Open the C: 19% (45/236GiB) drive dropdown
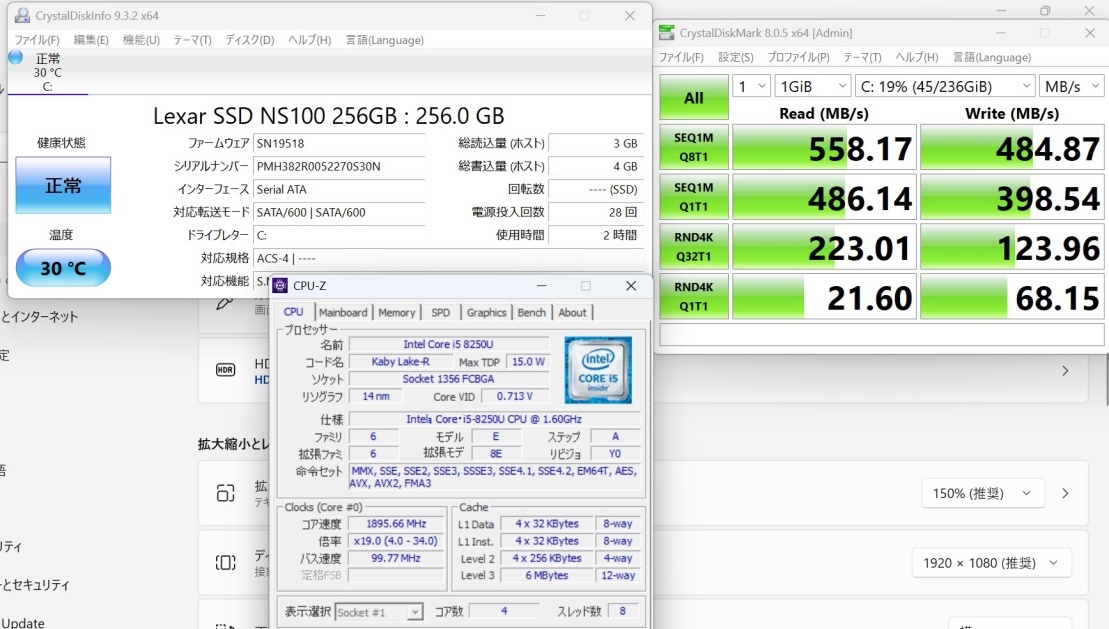 coord(945,86)
